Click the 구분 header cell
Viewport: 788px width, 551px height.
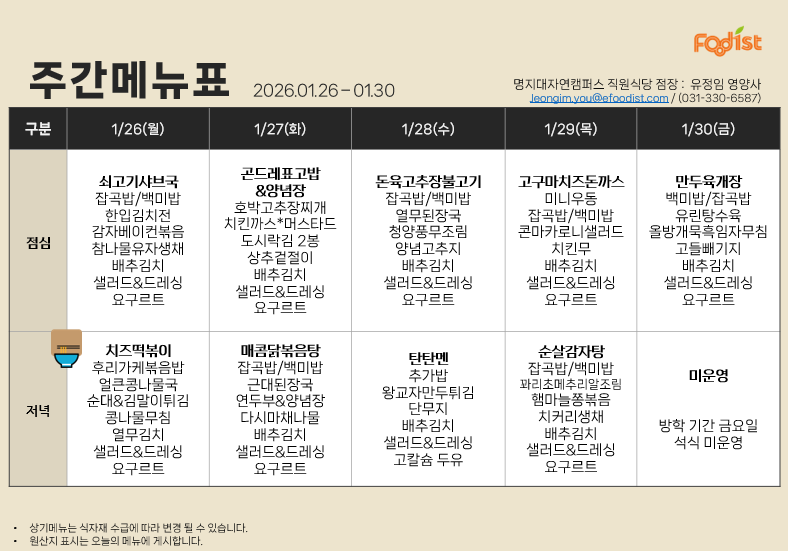(38, 128)
